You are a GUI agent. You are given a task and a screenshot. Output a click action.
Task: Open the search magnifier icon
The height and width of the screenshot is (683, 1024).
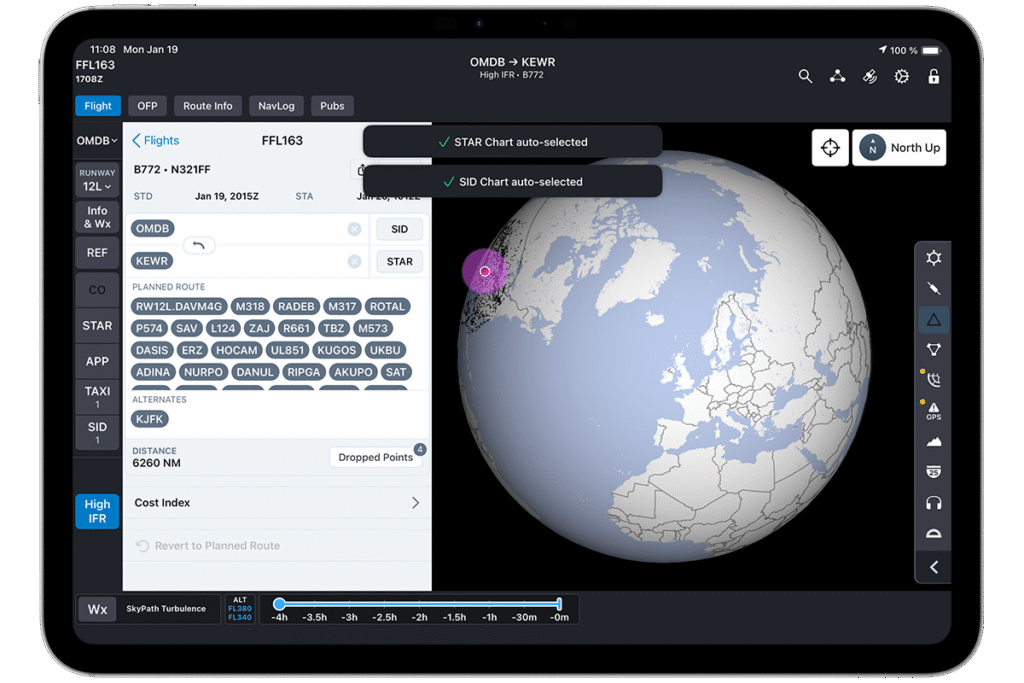click(x=805, y=76)
